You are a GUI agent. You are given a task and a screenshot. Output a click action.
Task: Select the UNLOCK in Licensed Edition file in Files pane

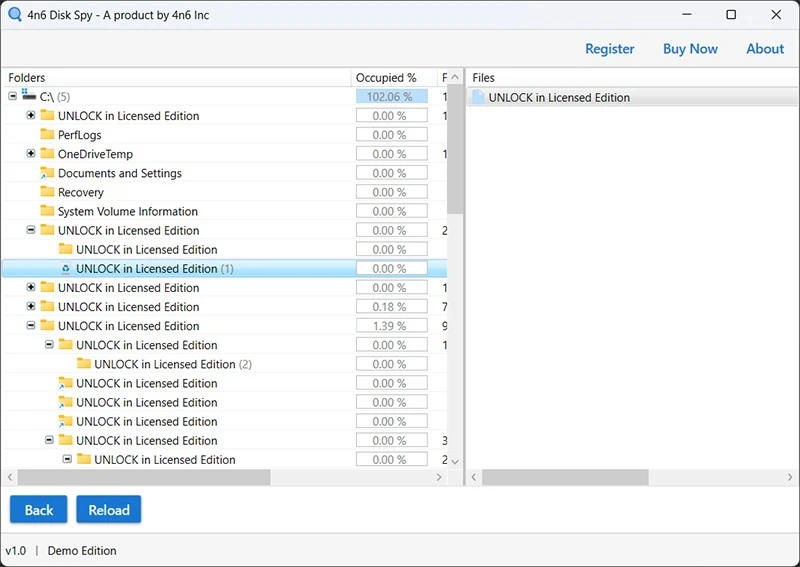[x=633, y=97]
